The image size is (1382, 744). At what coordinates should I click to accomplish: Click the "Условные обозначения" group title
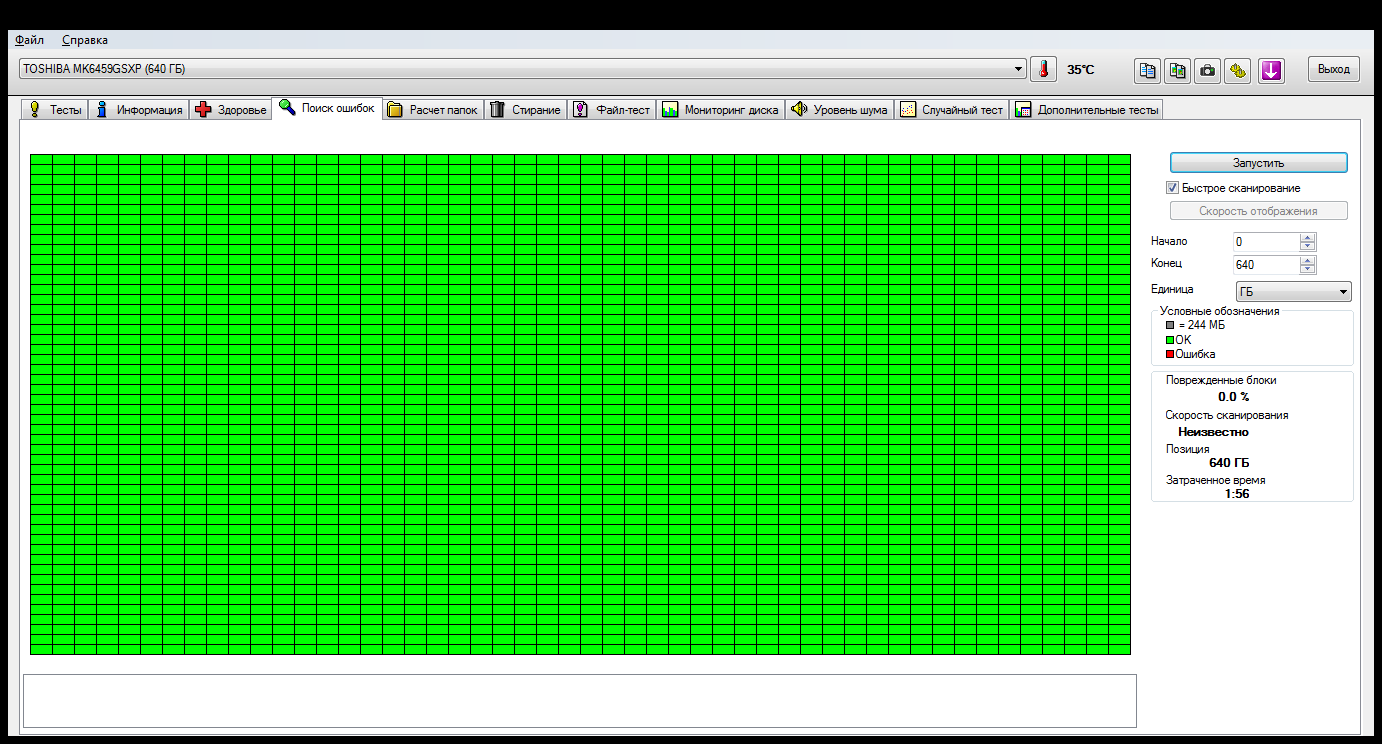pyautogui.click(x=1219, y=311)
